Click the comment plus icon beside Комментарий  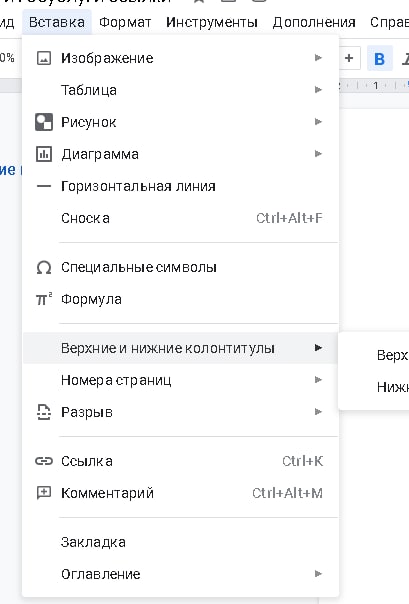[44, 493]
